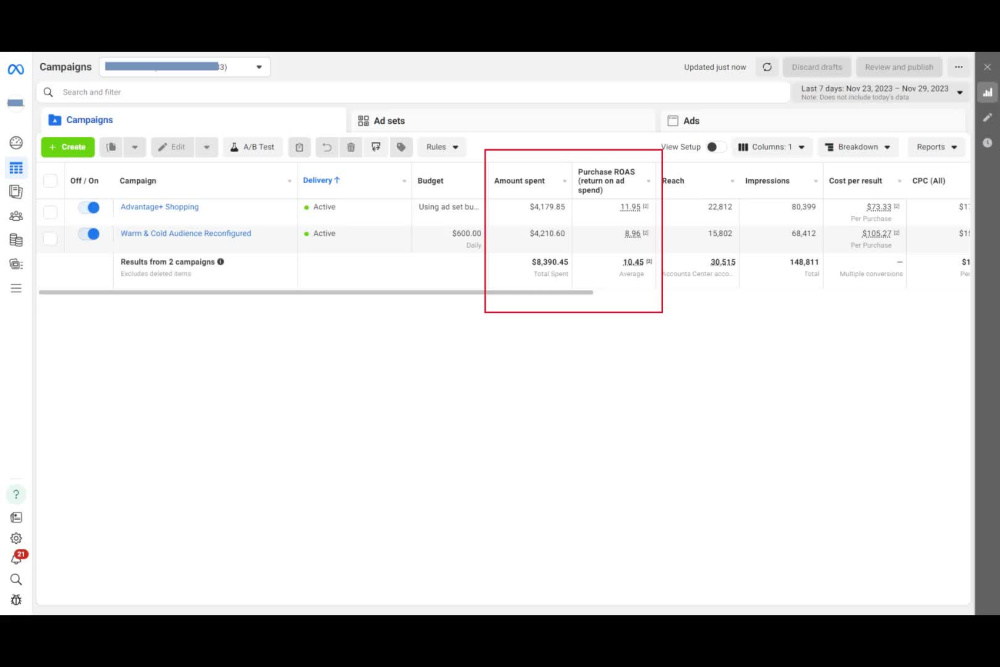The height and width of the screenshot is (667, 1000).
Task: Click the Refresh icon beside Updated just now
Action: [x=767, y=67]
